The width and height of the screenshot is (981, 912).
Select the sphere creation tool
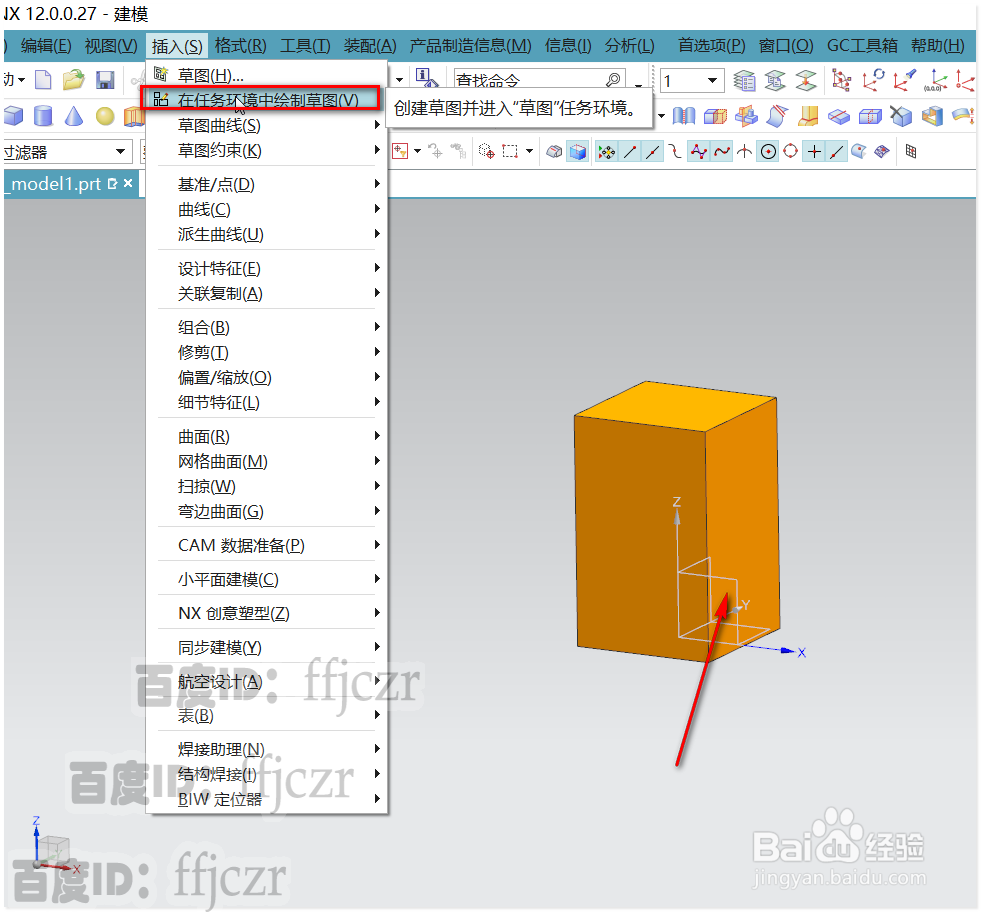pos(102,115)
